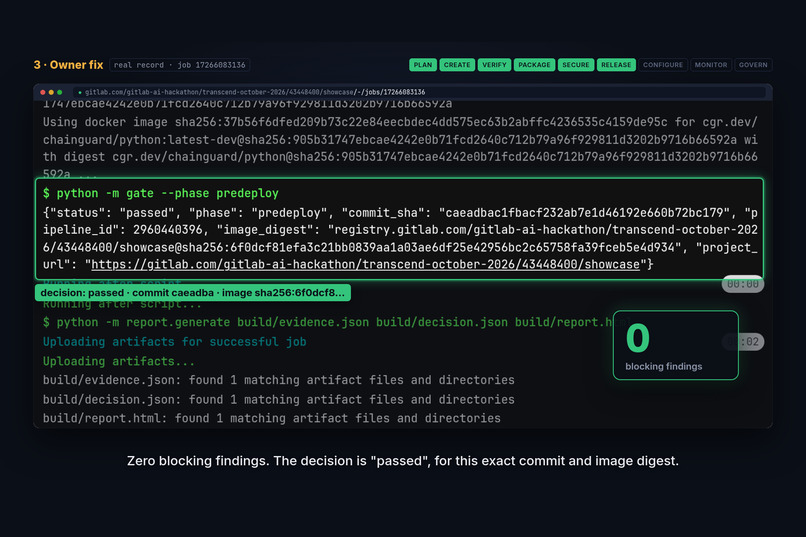806x537 pixels.
Task: Click the '0 blocking findings' card
Action: click(x=675, y=345)
